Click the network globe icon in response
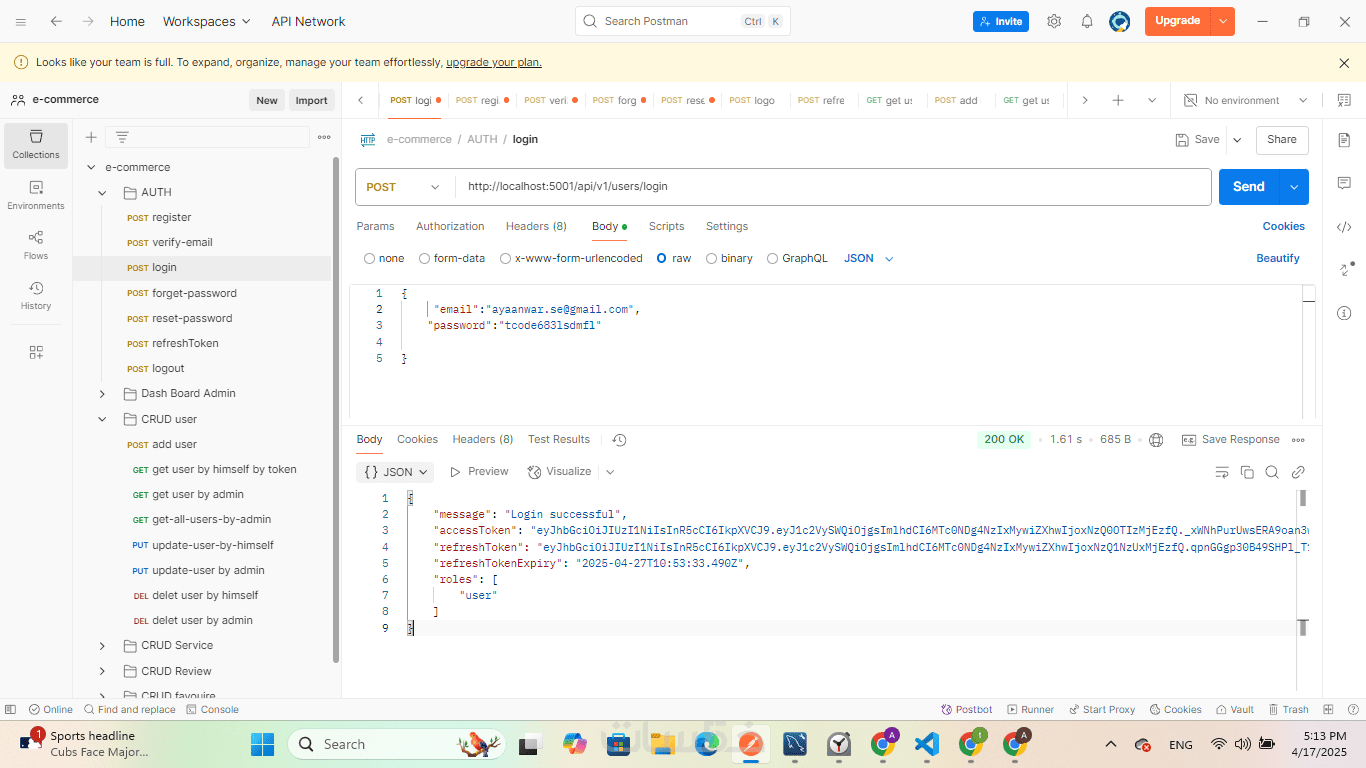The image size is (1366, 768). pyautogui.click(x=1156, y=440)
